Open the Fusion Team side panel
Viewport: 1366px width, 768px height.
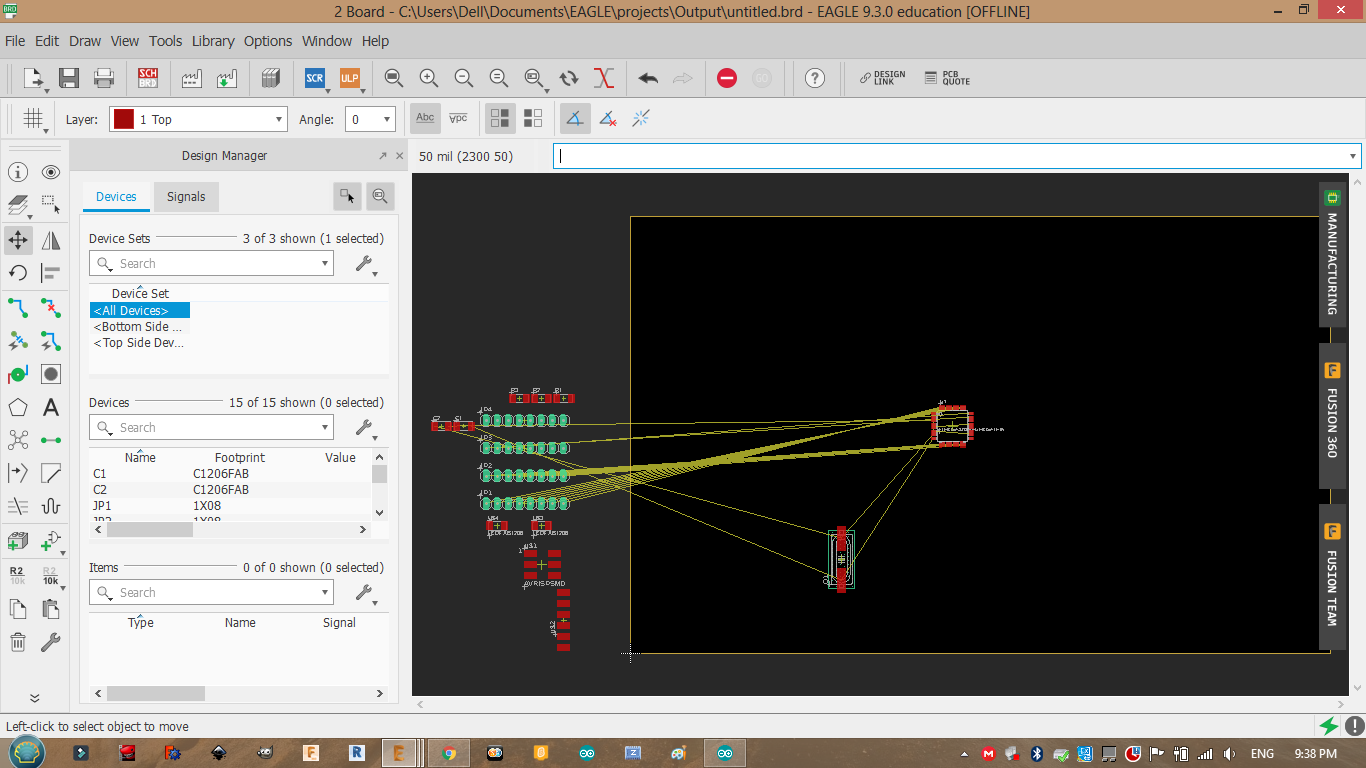click(1332, 577)
